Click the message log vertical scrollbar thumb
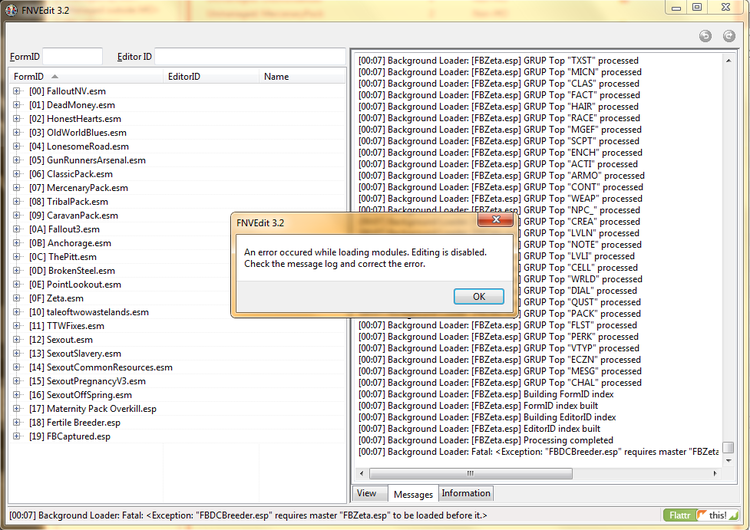The height and width of the screenshot is (530, 750). (728, 447)
